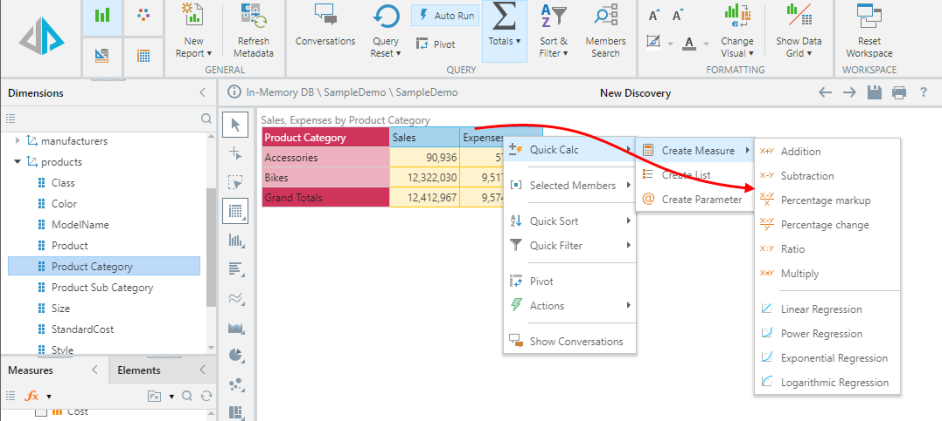The height and width of the screenshot is (421, 942).
Task: Click the Pivot ribbon button
Action: pyautogui.click(x=436, y=44)
